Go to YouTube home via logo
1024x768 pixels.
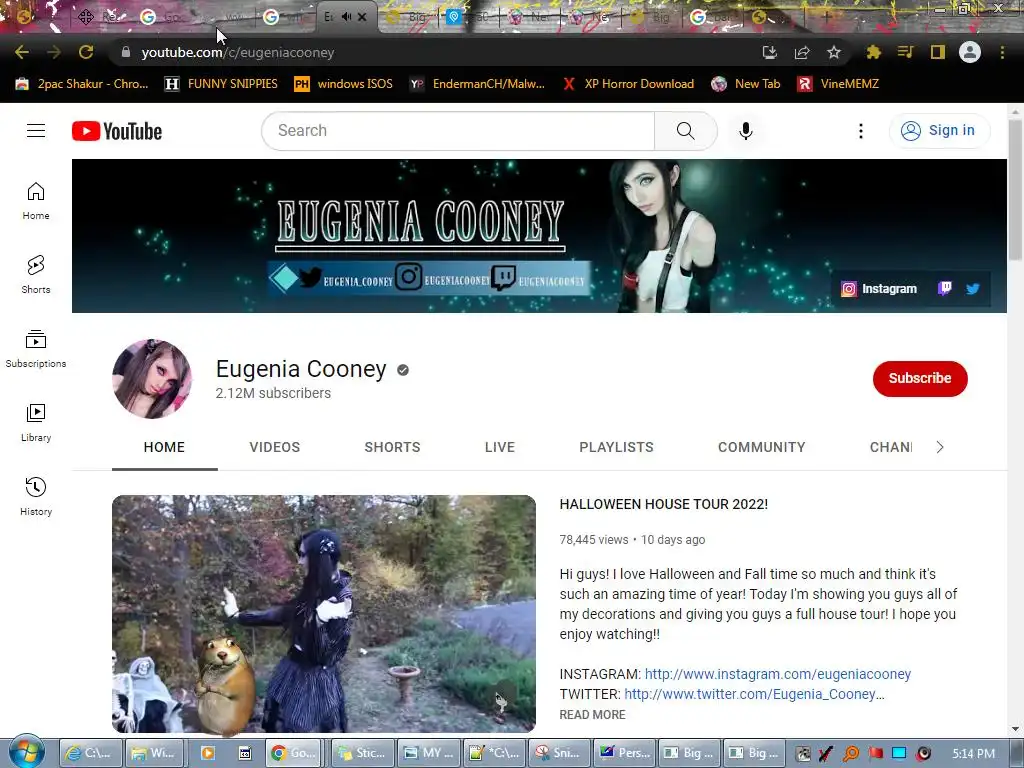(117, 131)
